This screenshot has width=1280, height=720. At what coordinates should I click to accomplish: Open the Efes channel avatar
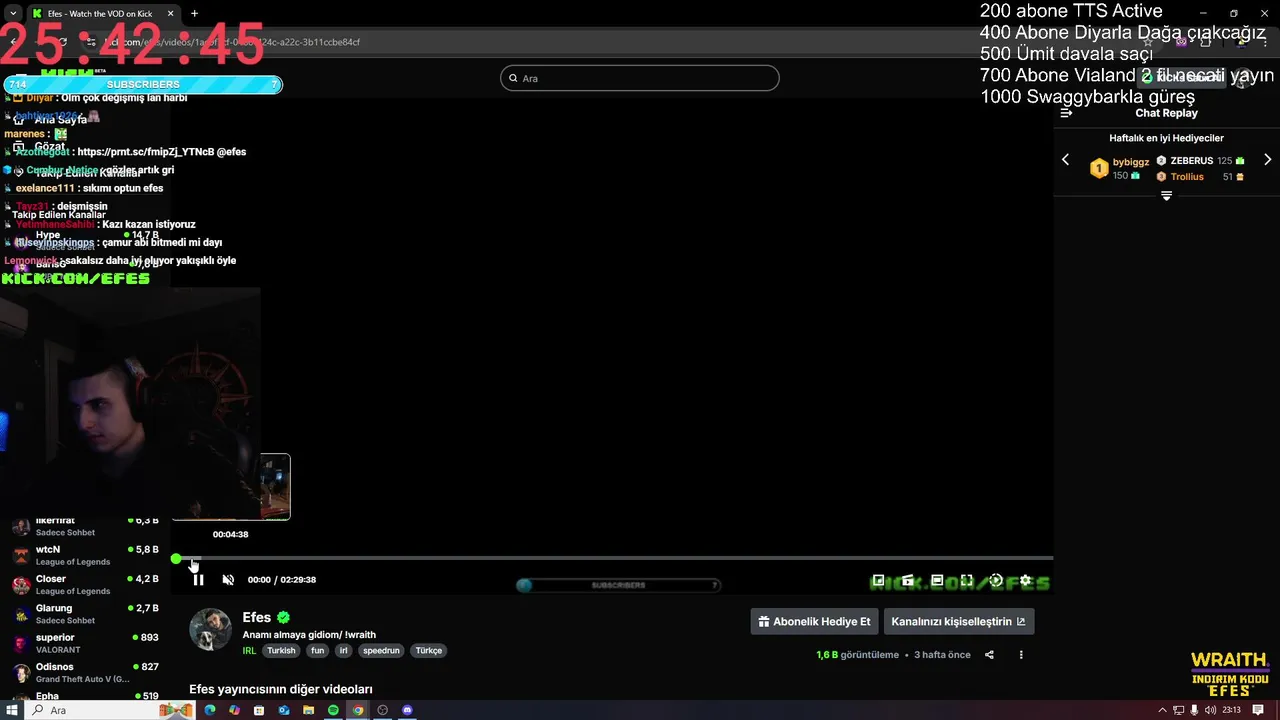pyautogui.click(x=210, y=629)
